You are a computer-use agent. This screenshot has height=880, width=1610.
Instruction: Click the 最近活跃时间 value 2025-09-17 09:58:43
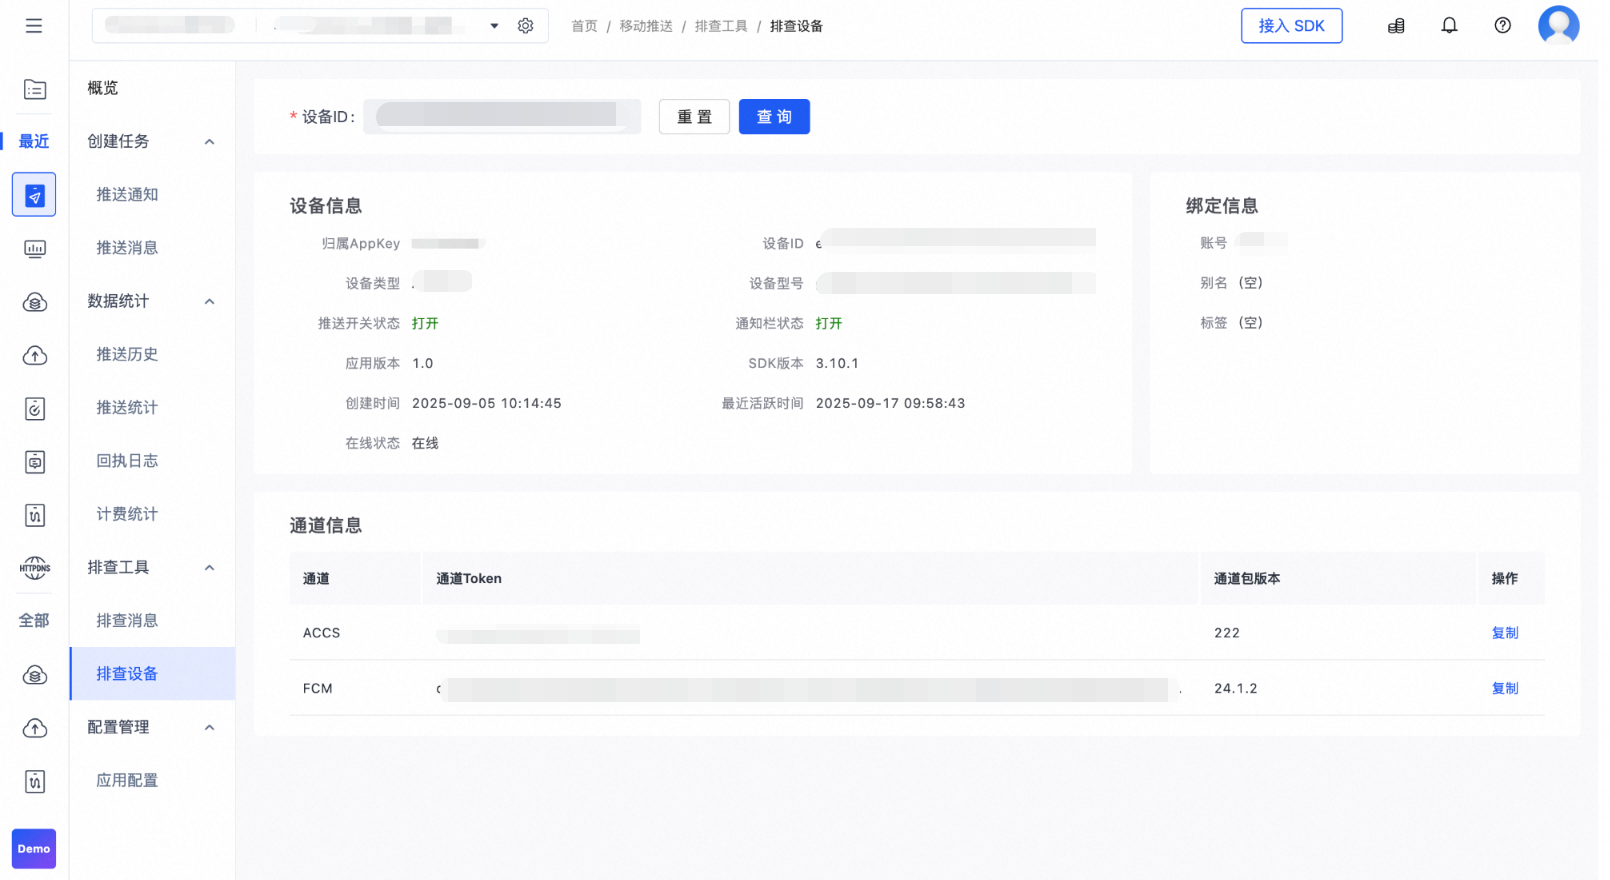tap(890, 404)
